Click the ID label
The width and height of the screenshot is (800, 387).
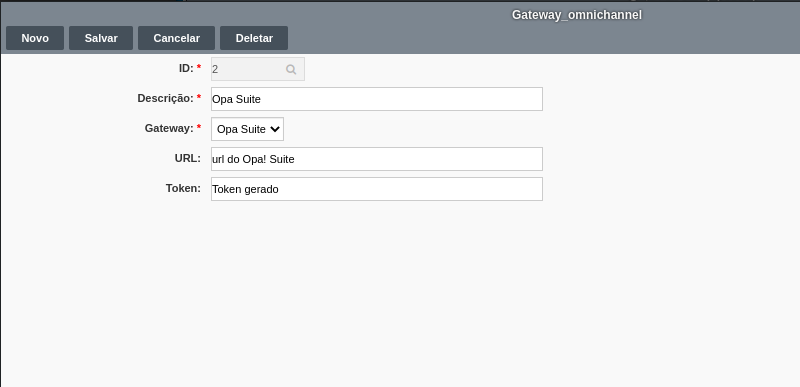pyautogui.click(x=186, y=68)
